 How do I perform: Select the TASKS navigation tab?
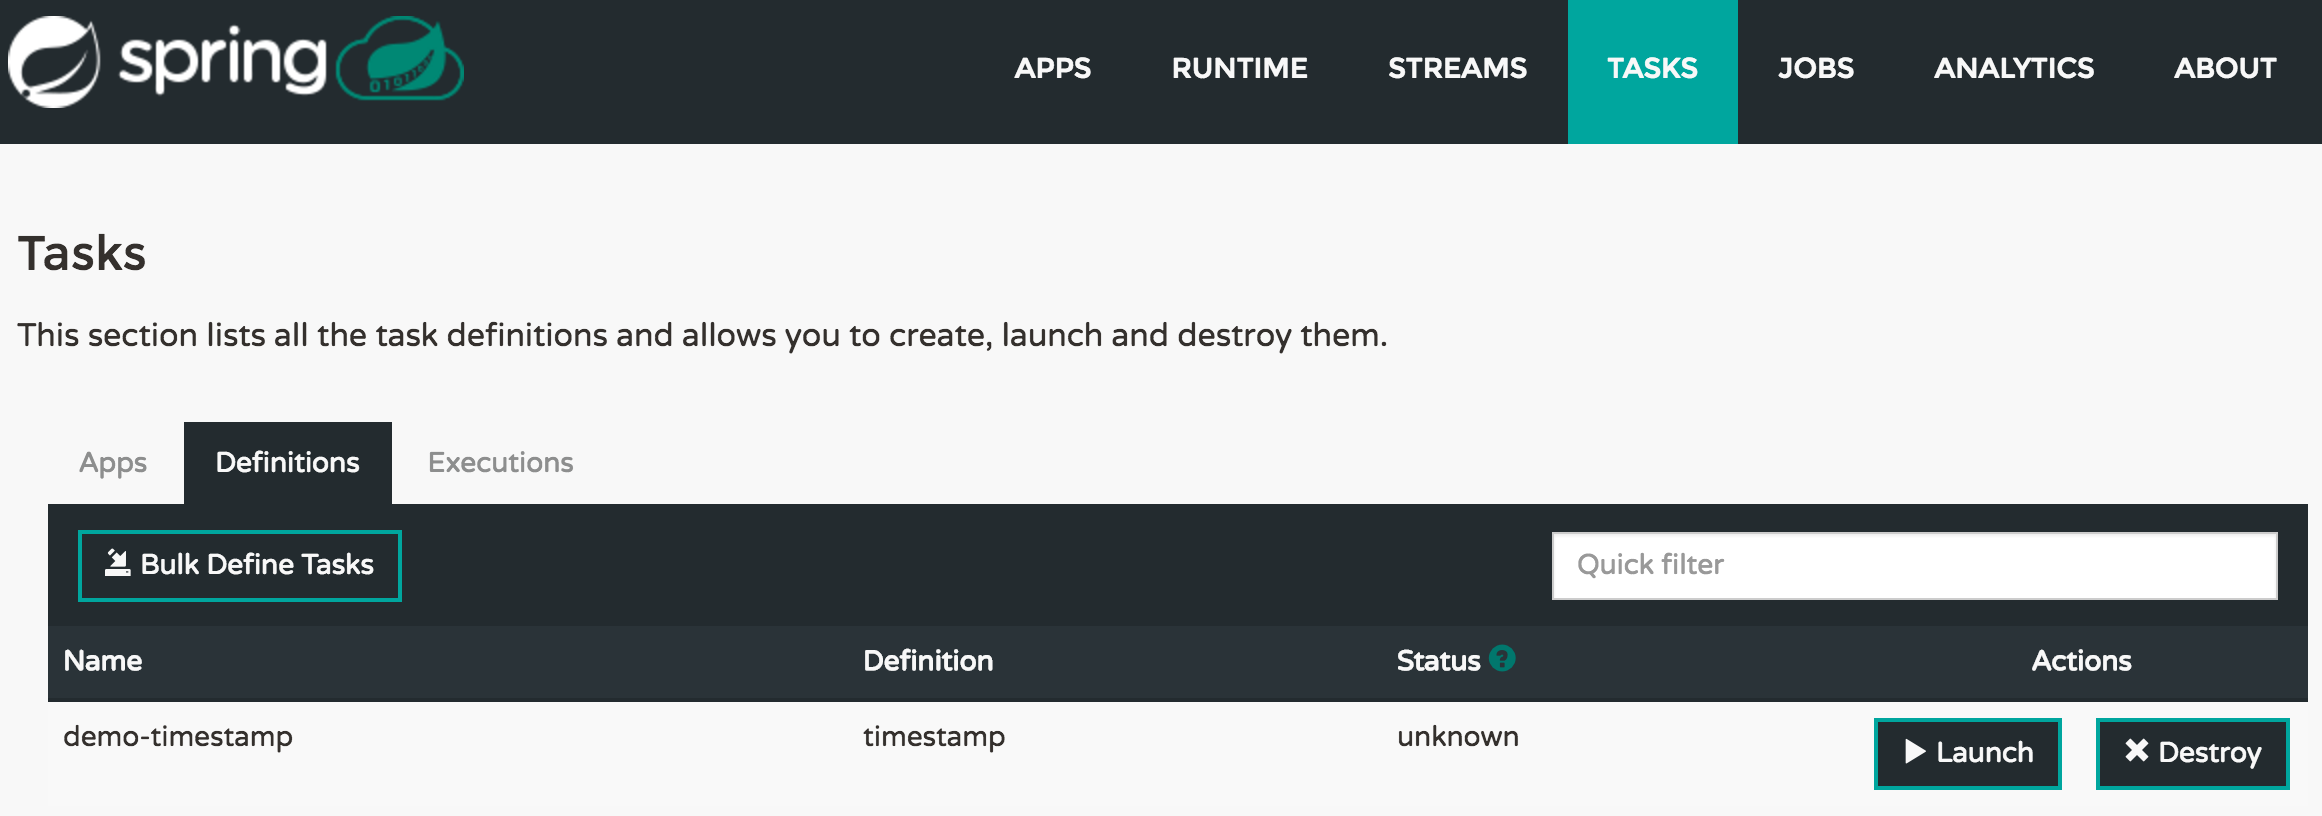click(1652, 70)
